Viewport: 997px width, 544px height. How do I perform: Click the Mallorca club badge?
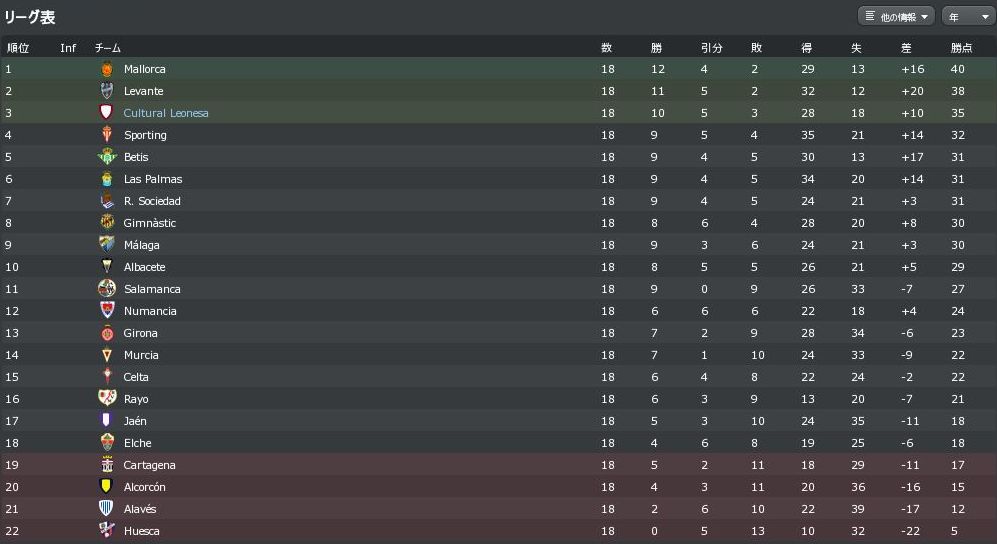pyautogui.click(x=107, y=69)
